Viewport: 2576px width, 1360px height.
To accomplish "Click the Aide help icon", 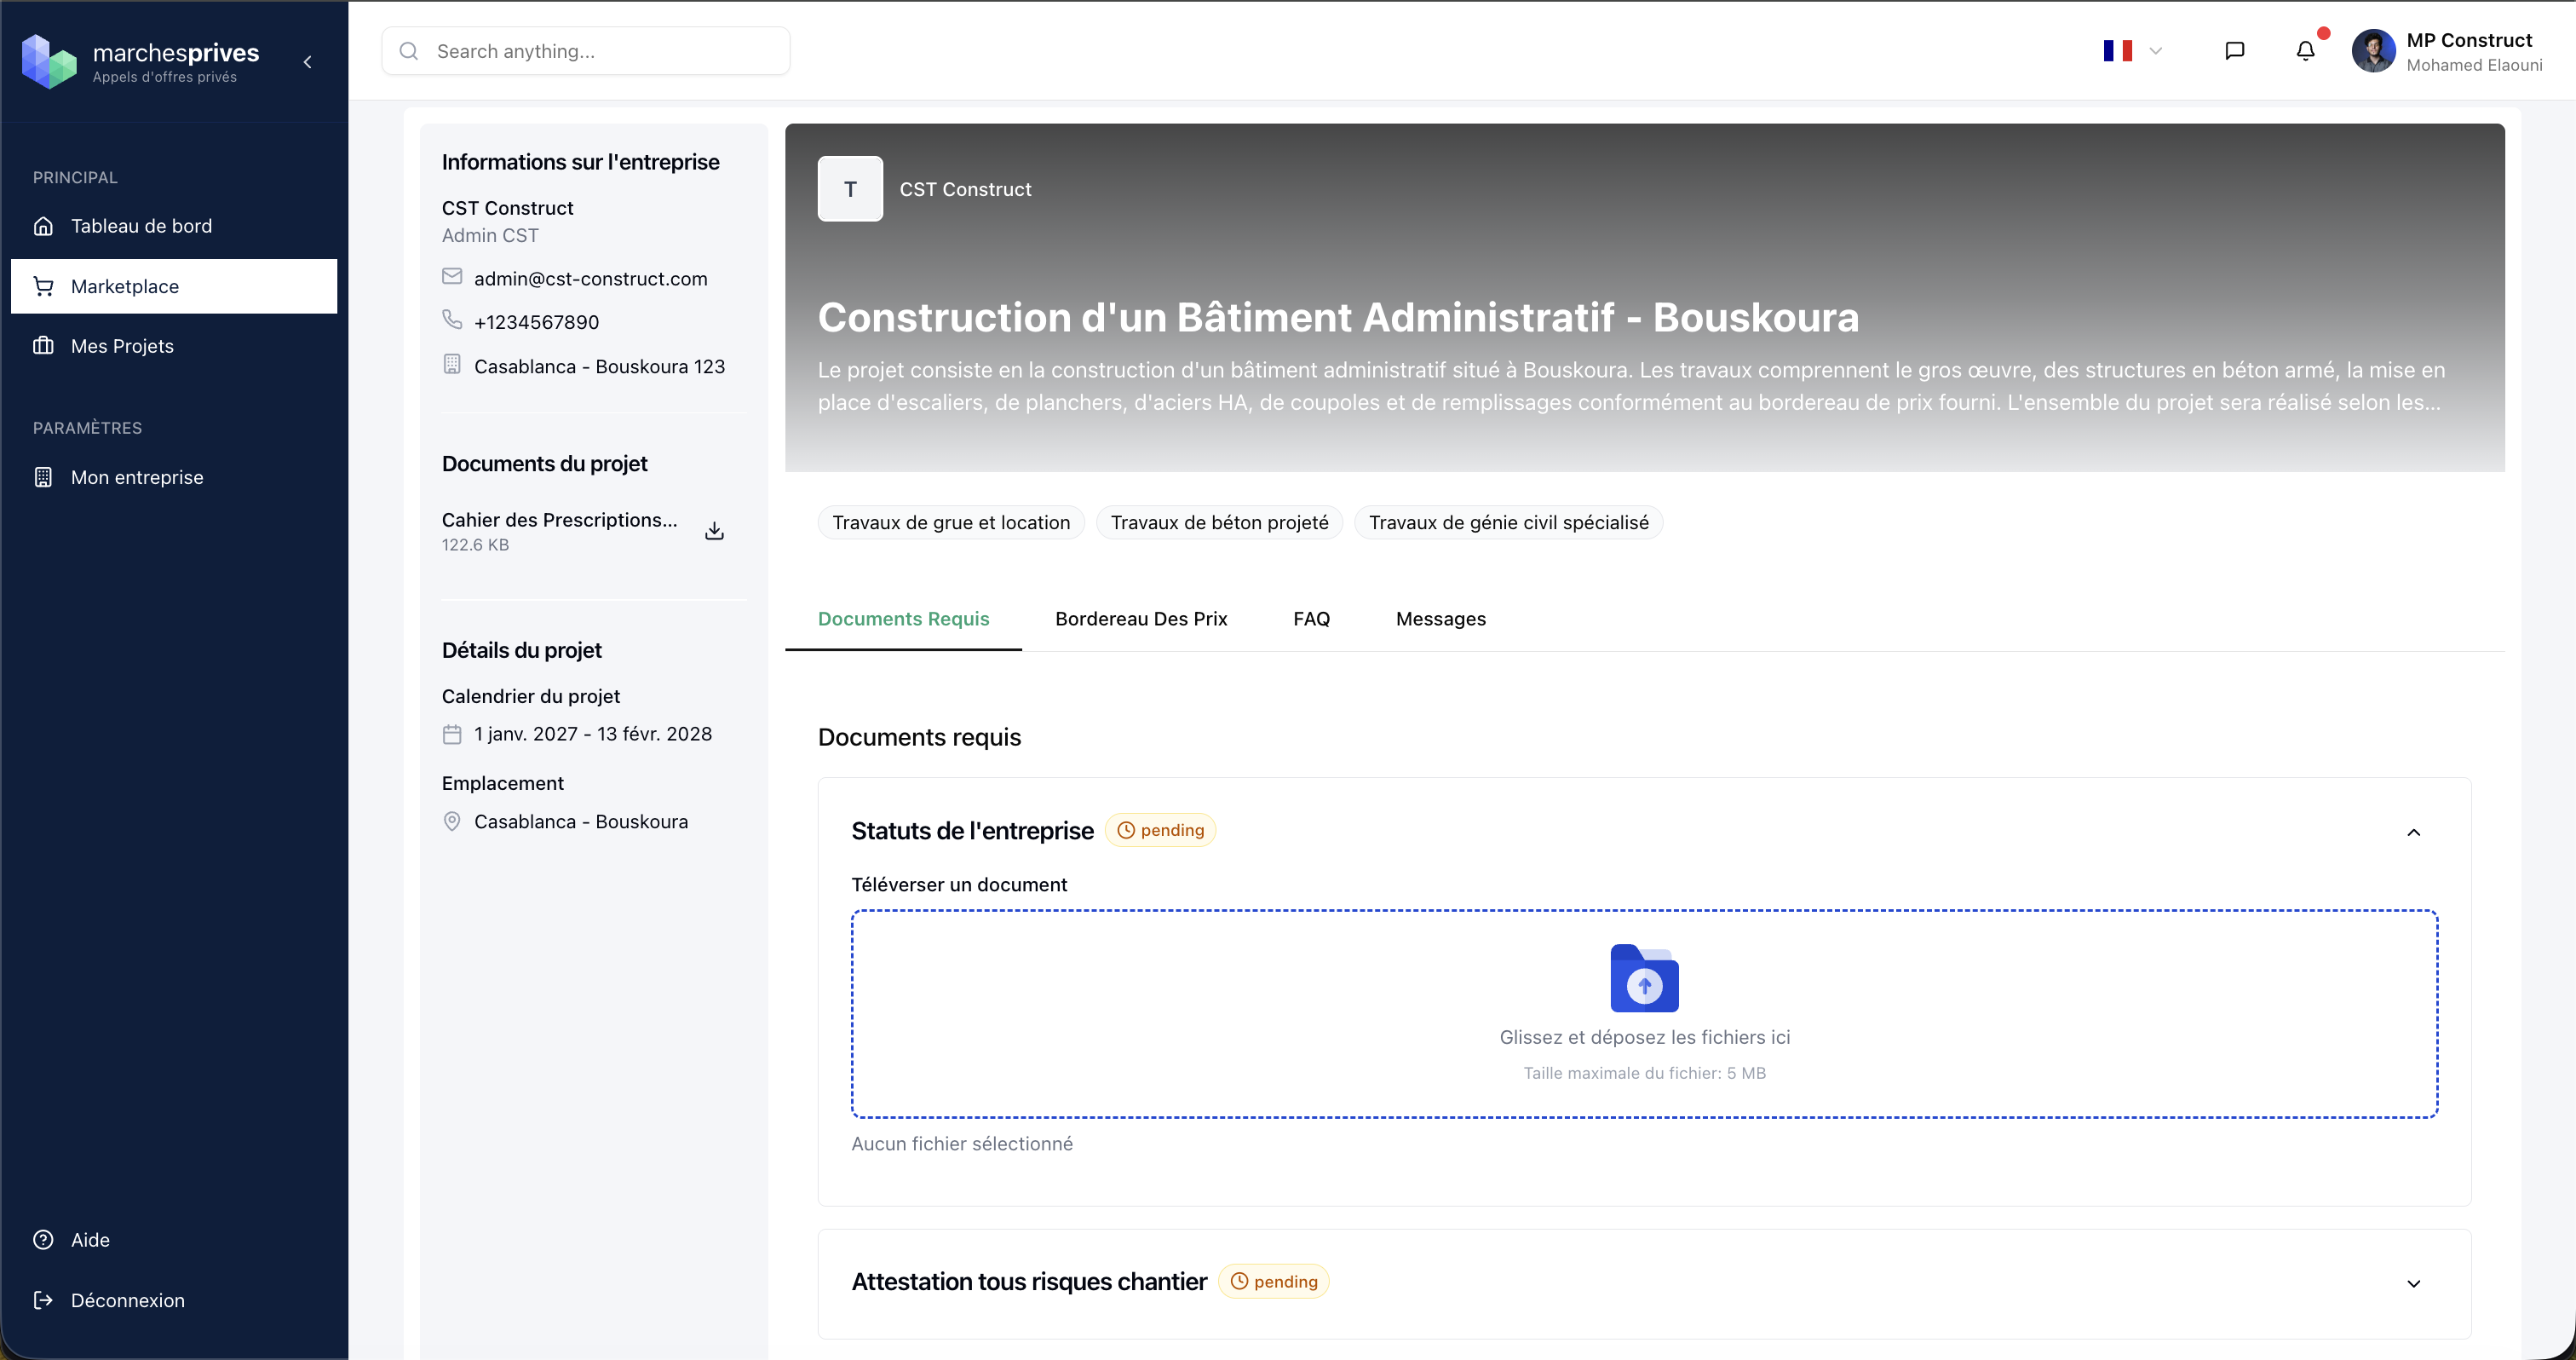I will 43,1240.
